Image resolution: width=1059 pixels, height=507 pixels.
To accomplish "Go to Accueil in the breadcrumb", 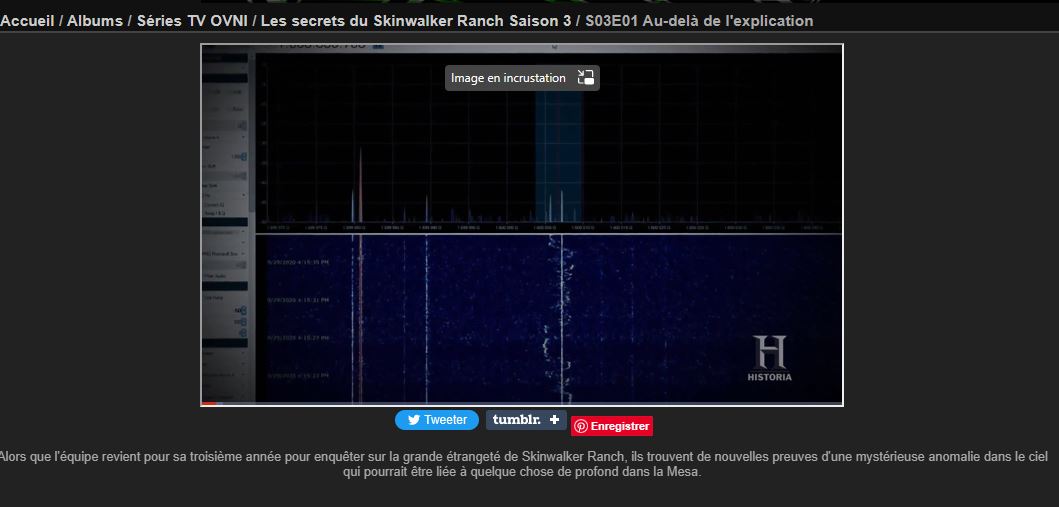I will tap(27, 21).
